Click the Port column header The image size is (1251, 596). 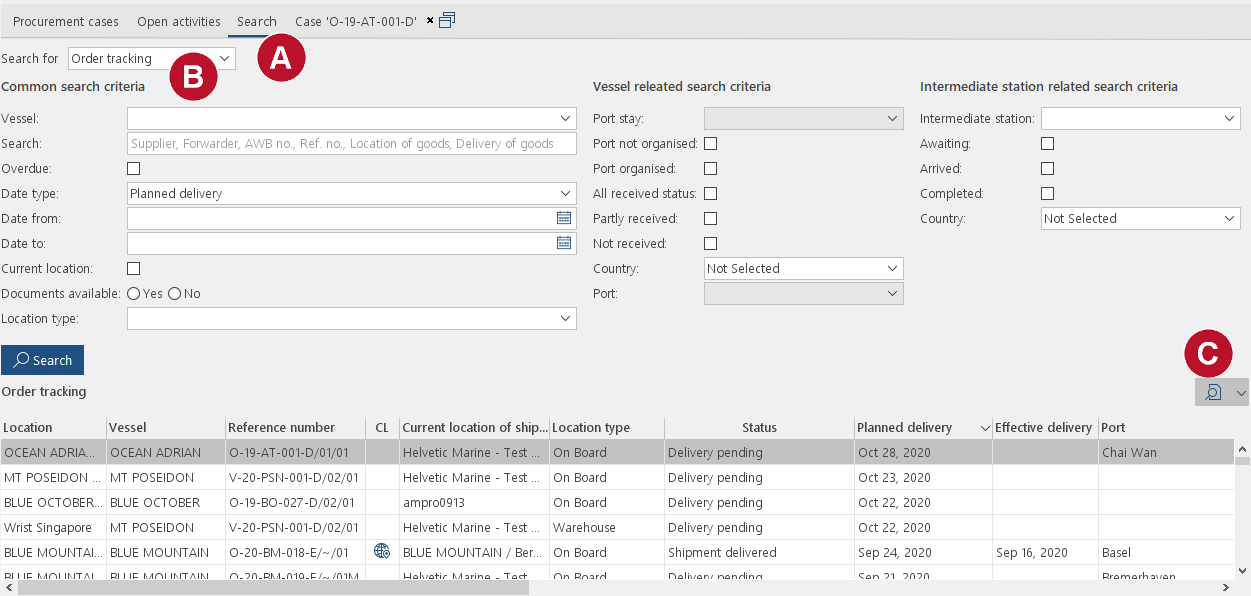click(x=1165, y=428)
